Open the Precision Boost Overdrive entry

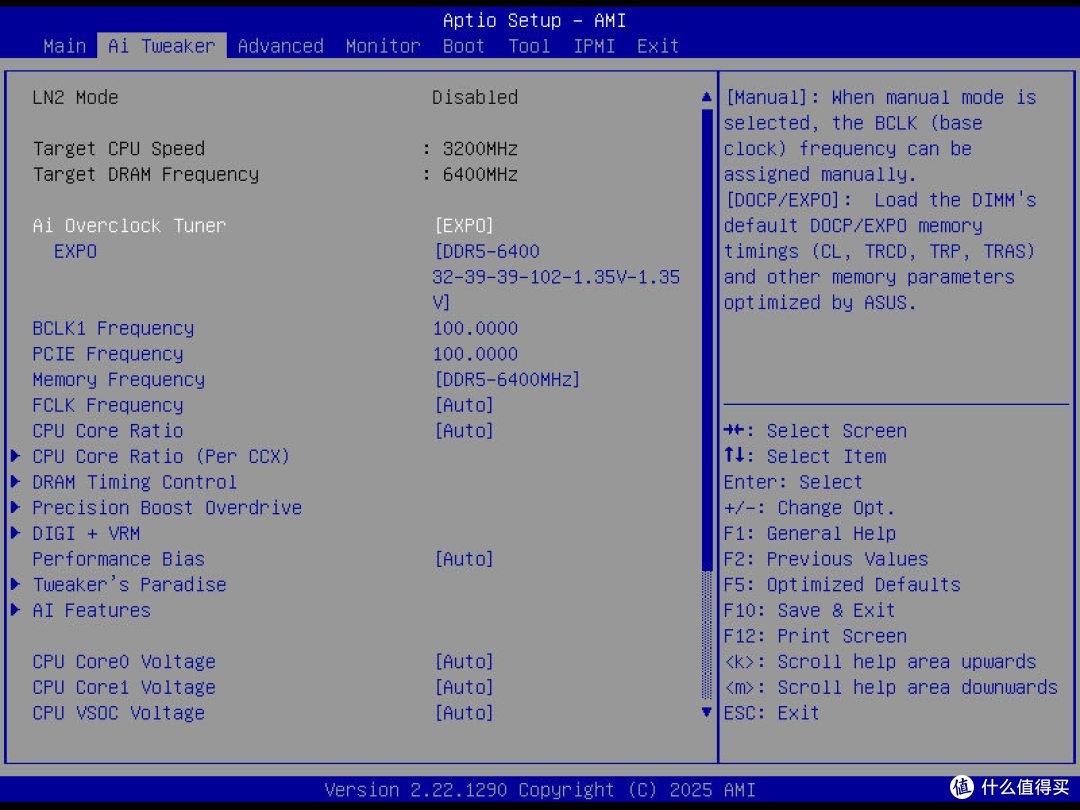(167, 508)
